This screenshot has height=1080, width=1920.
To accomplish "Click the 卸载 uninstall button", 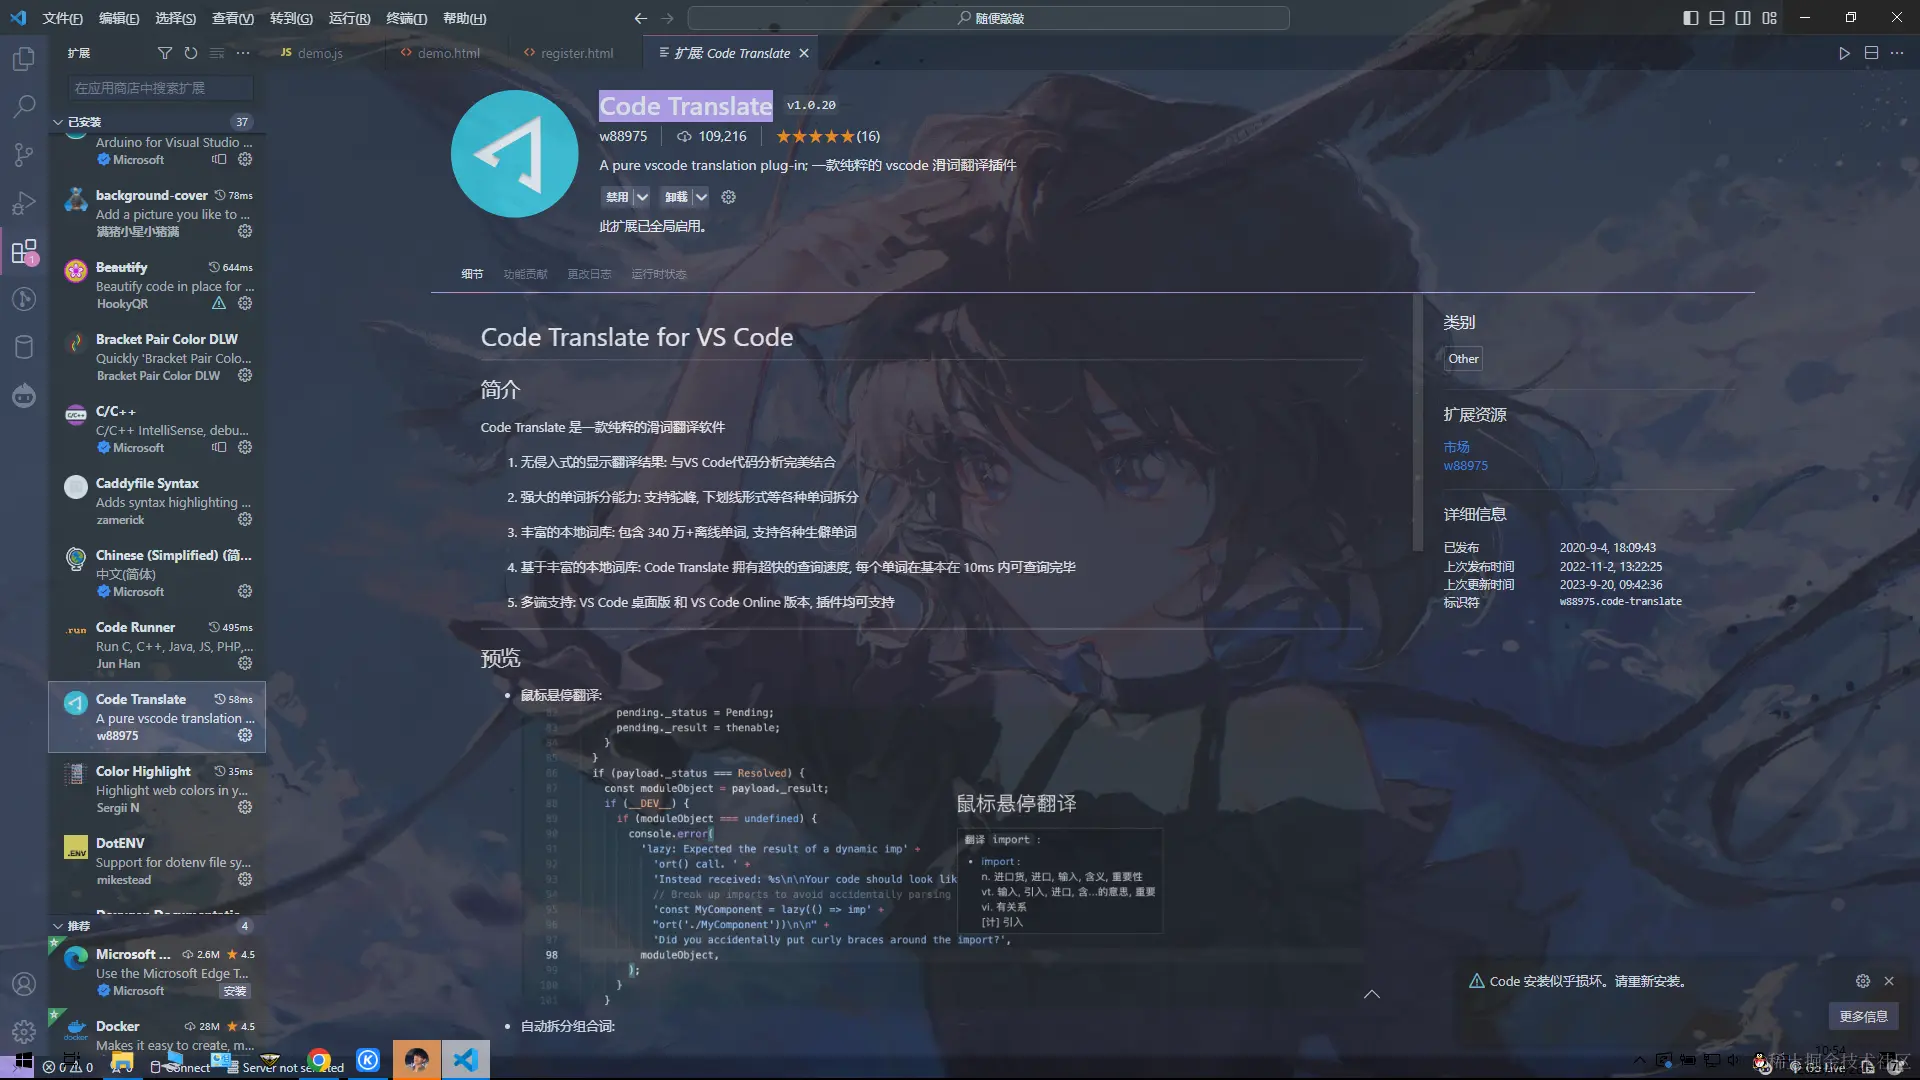I will 676,197.
